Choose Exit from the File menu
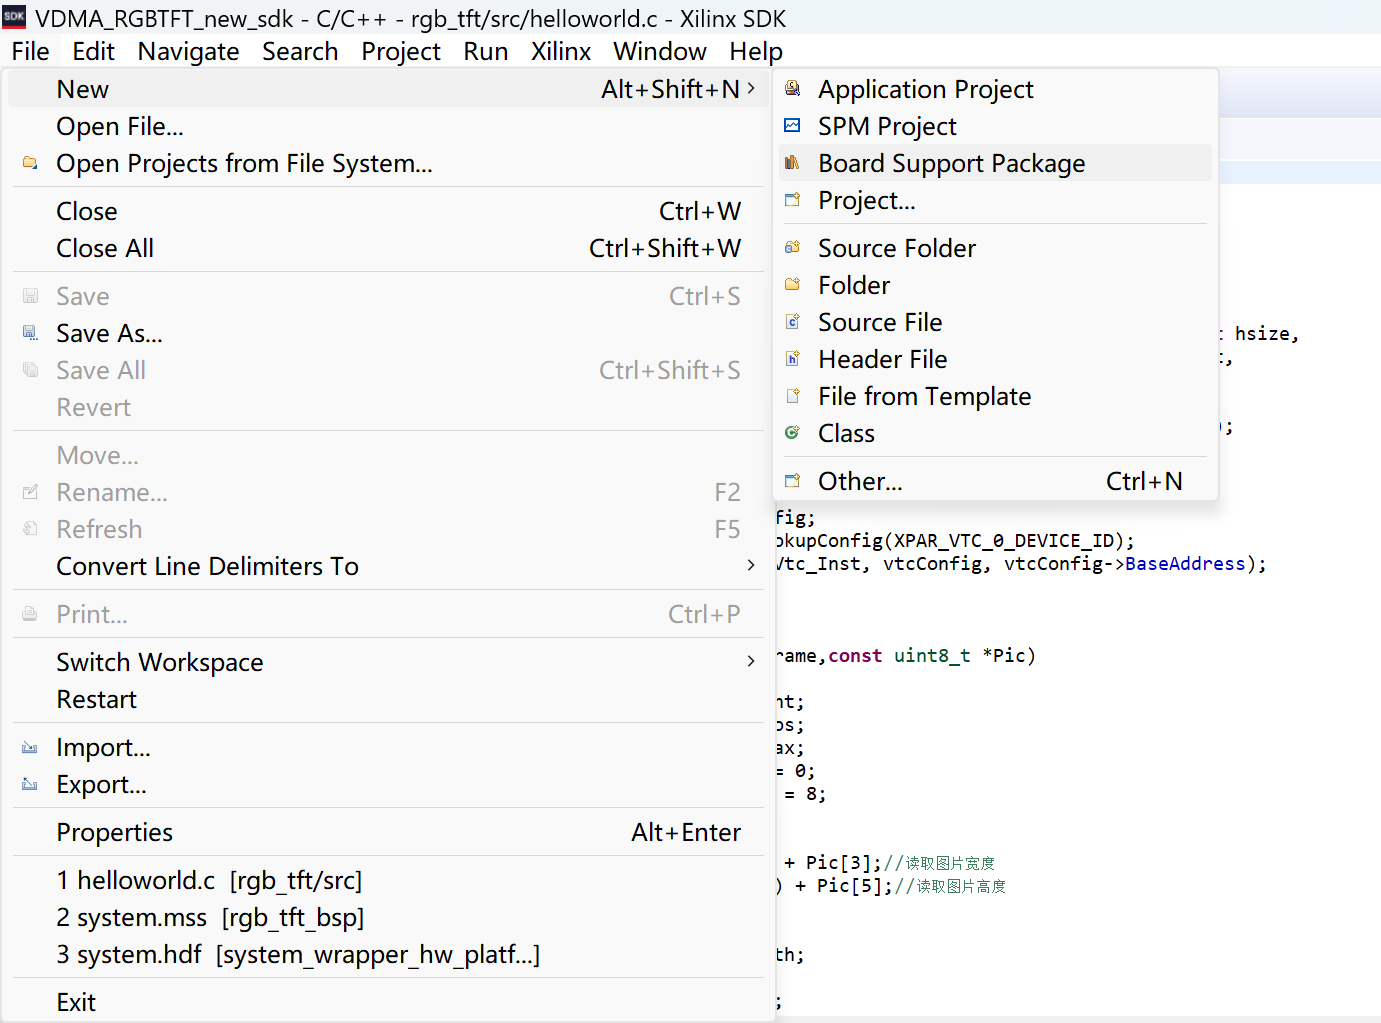This screenshot has width=1381, height=1023. point(388,1002)
